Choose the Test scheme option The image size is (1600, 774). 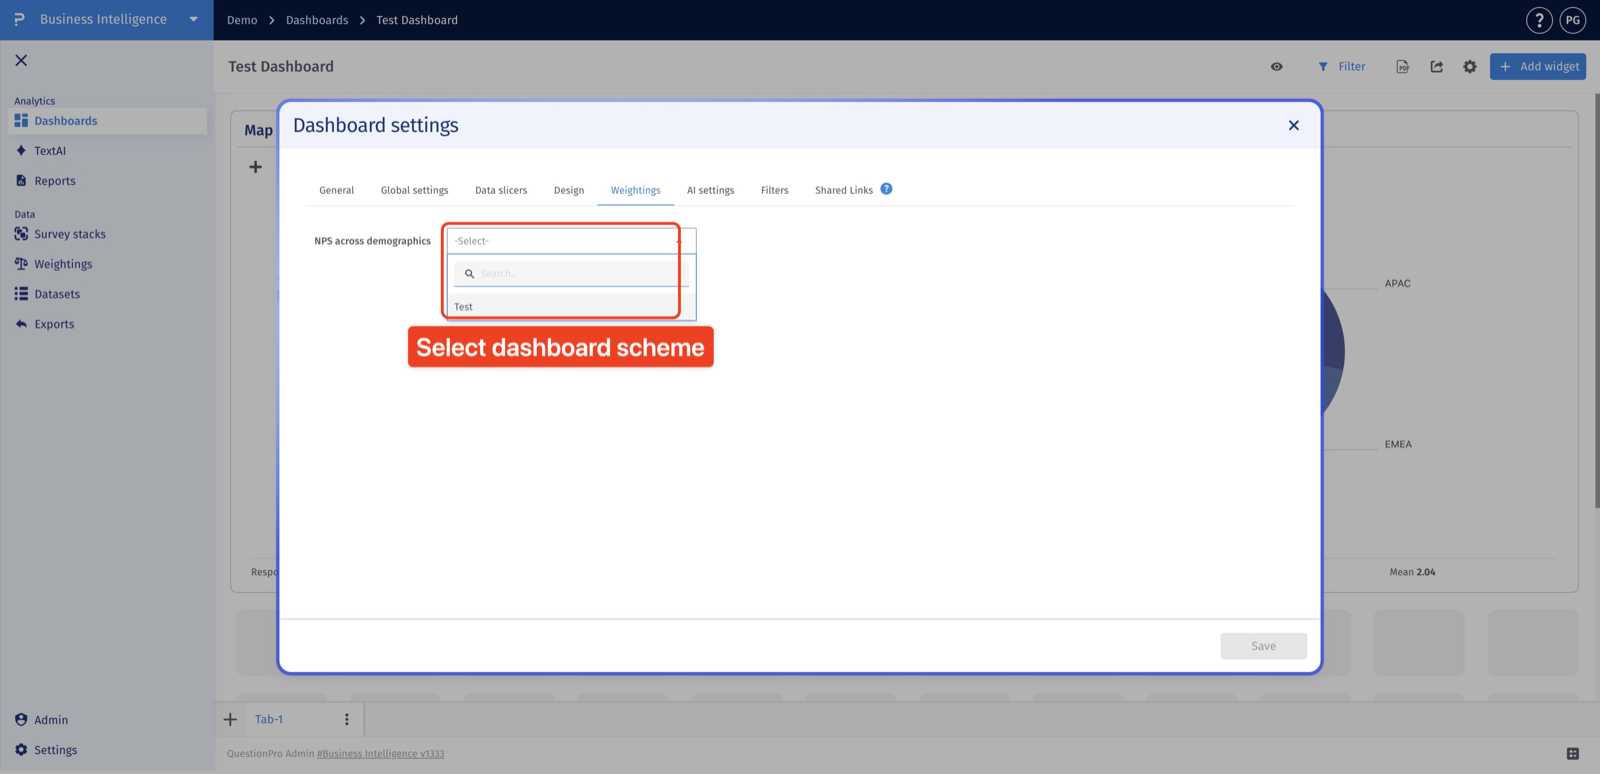click(571, 307)
